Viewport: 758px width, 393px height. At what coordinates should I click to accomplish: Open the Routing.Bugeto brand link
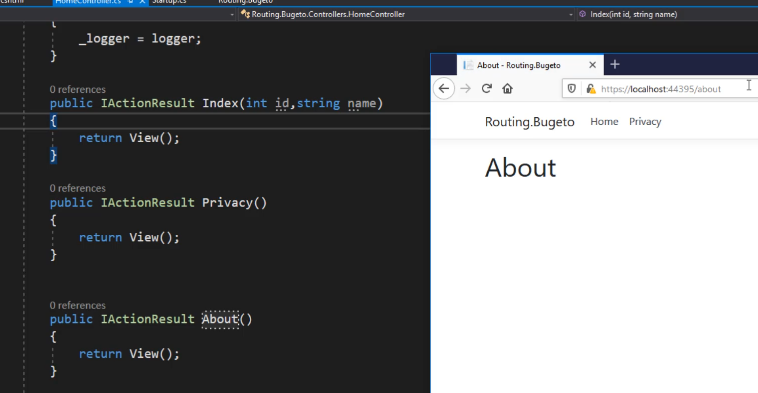click(529, 122)
